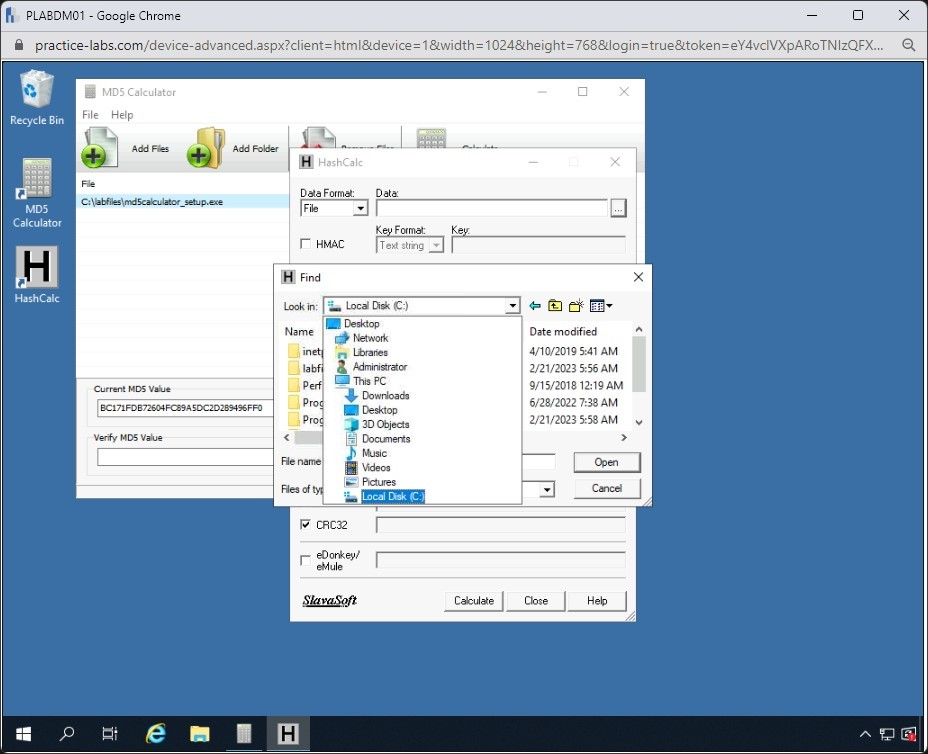Open File Explorer from the taskbar
The width and height of the screenshot is (928, 754).
point(199,734)
